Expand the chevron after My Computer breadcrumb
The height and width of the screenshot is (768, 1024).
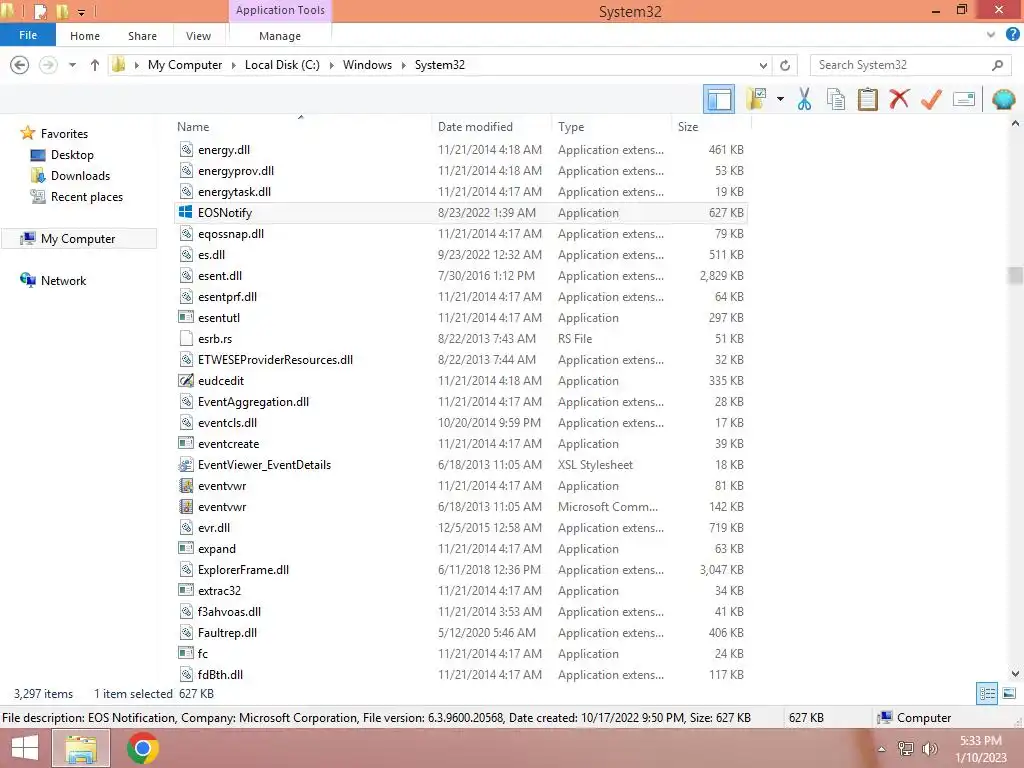233,65
